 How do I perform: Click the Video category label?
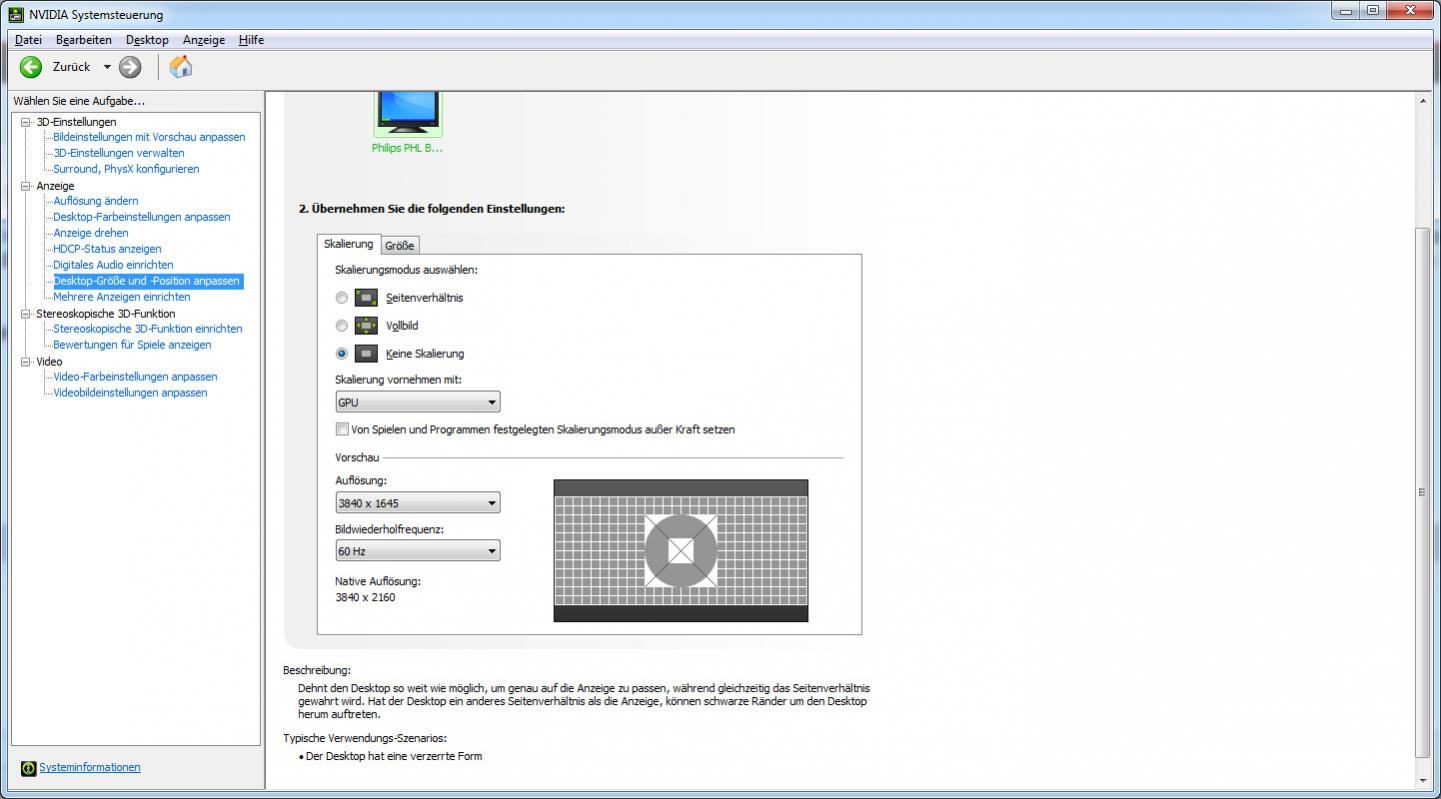point(49,362)
